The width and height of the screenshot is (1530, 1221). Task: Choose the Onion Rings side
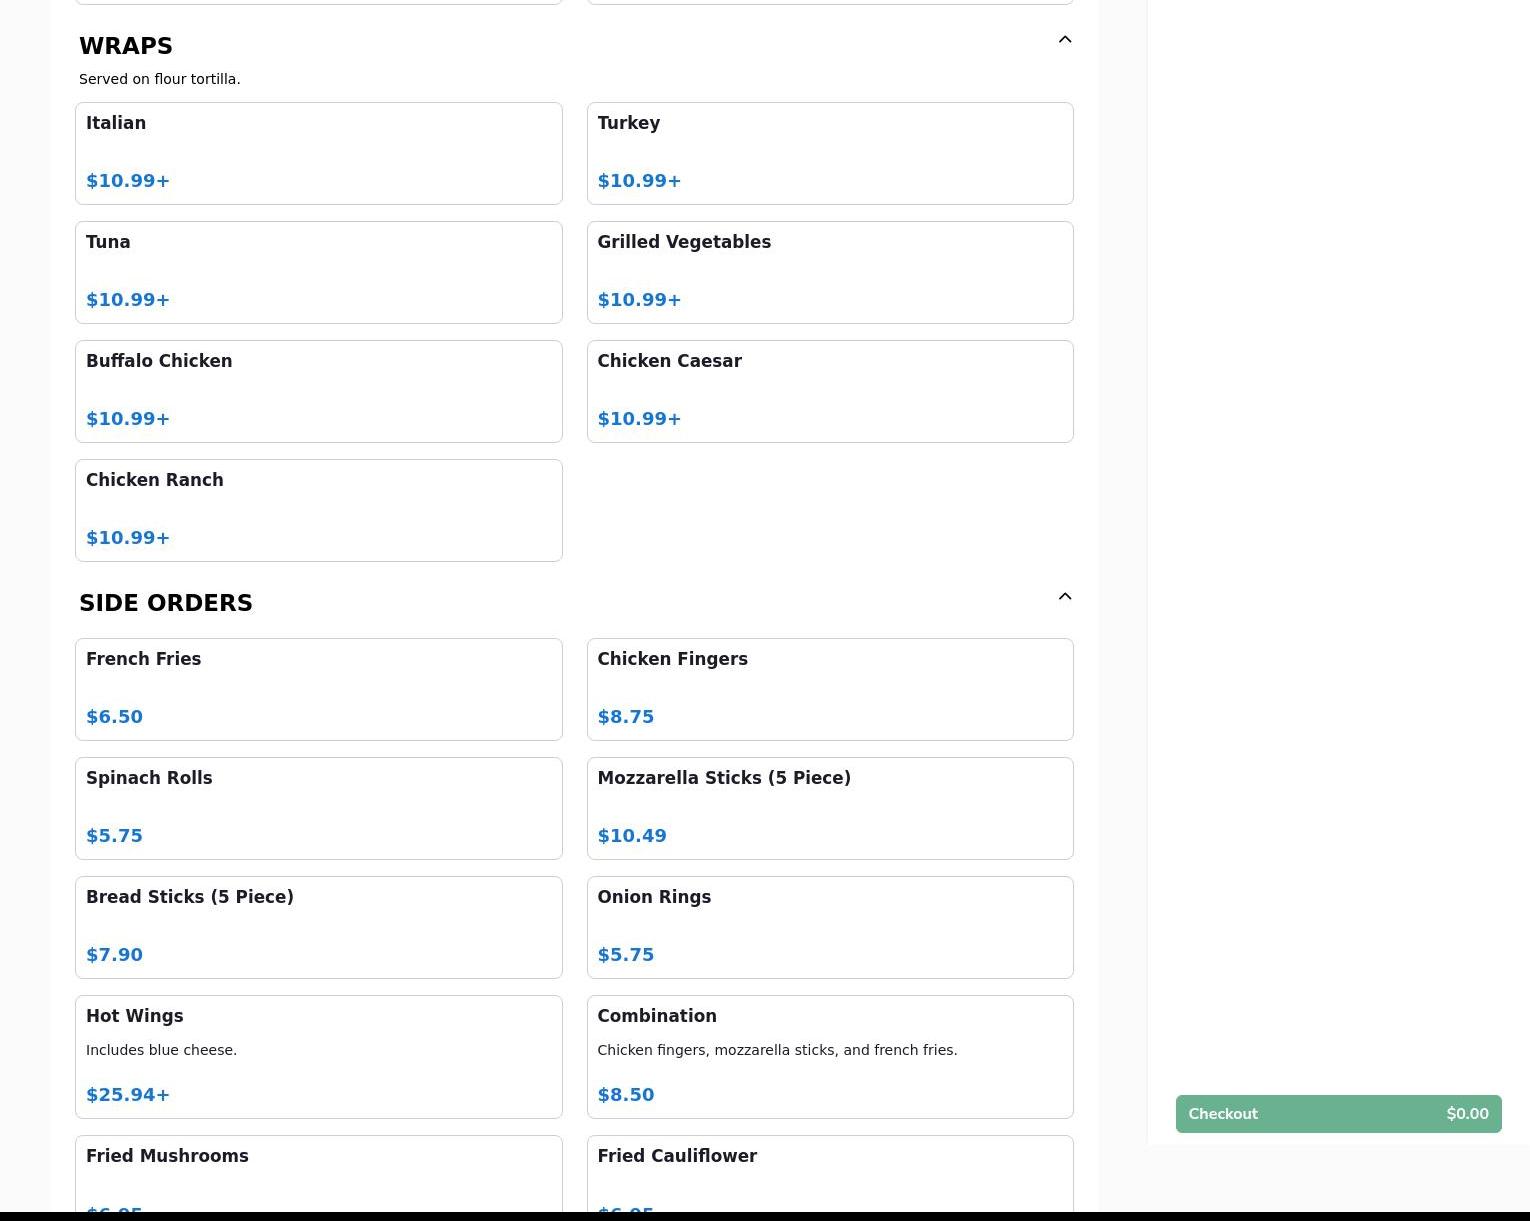coord(829,927)
